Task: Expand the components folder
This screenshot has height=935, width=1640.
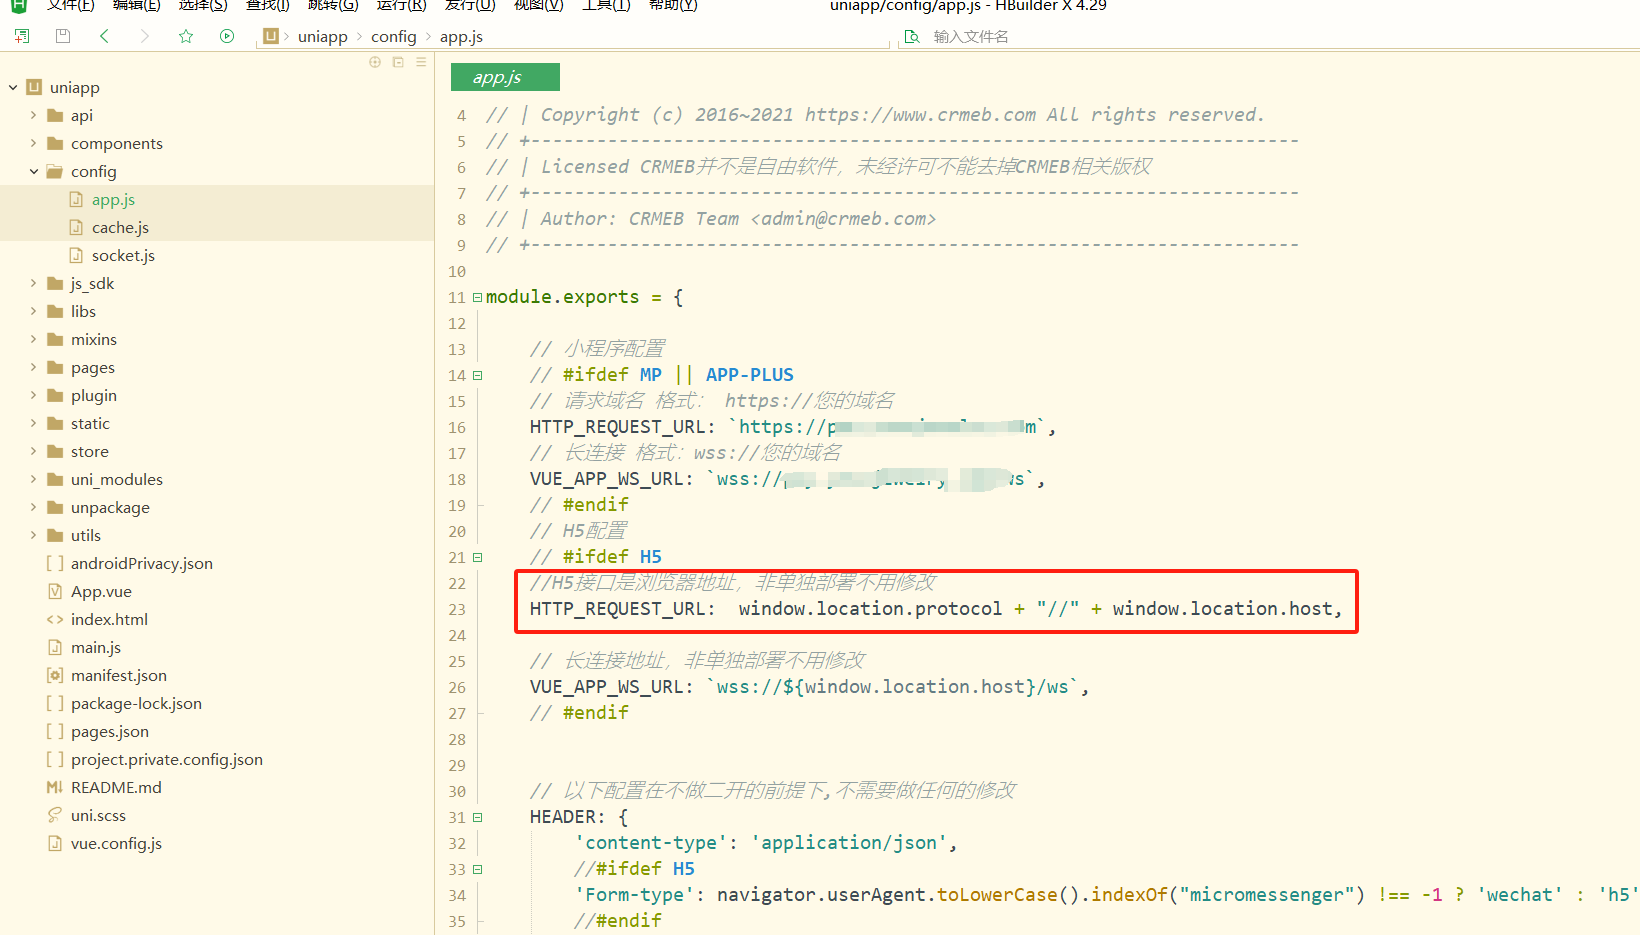Action: [x=33, y=143]
